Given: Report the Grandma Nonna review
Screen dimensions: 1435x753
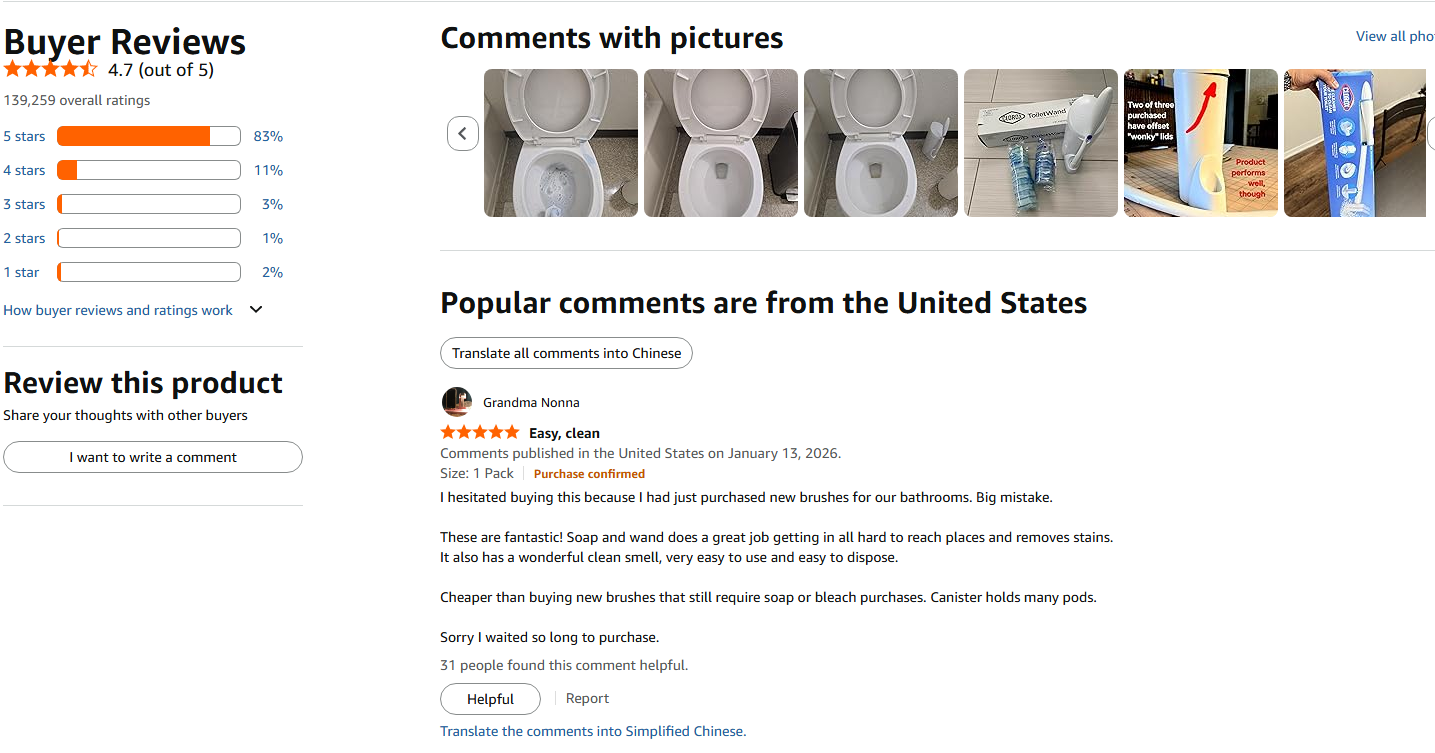Looking at the screenshot, I should pyautogui.click(x=587, y=699).
